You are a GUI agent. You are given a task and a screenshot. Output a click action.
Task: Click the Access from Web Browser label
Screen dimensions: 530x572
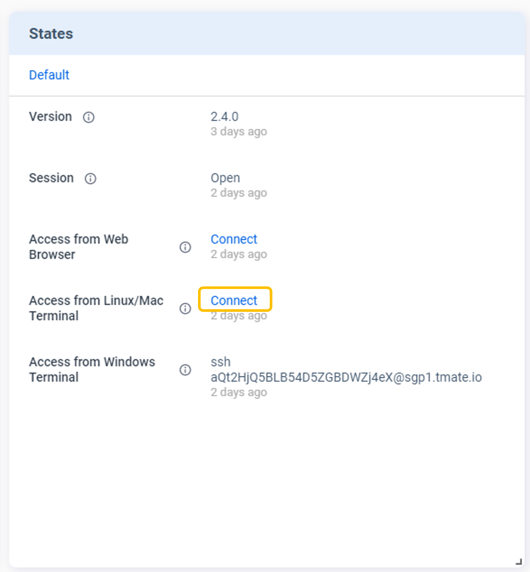pyautogui.click(x=79, y=247)
